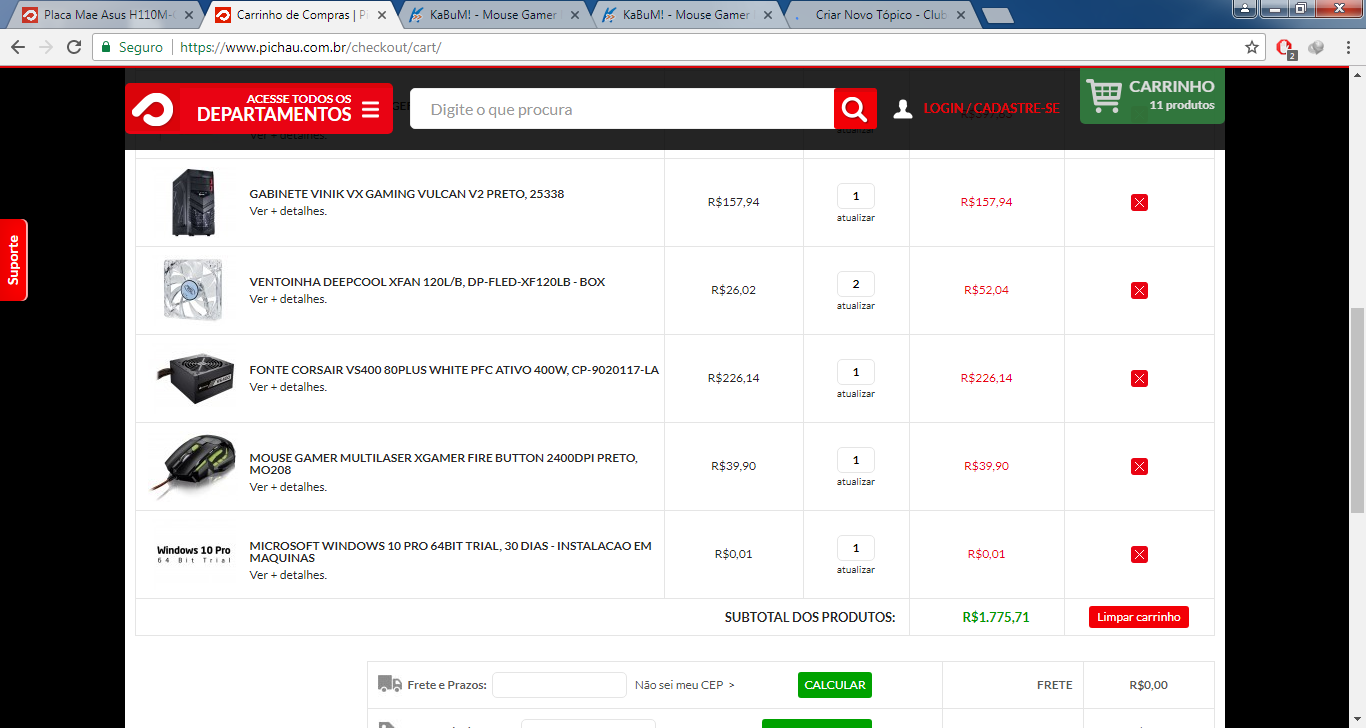Focus the 'Digite o que procura' search box

point(622,109)
